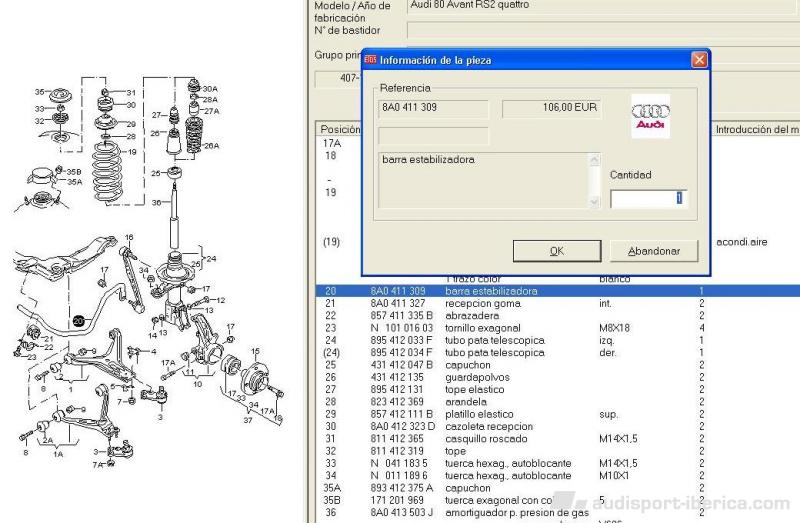The image size is (800, 523).
Task: Click position 18 in the parts list
Action: [x=331, y=156]
